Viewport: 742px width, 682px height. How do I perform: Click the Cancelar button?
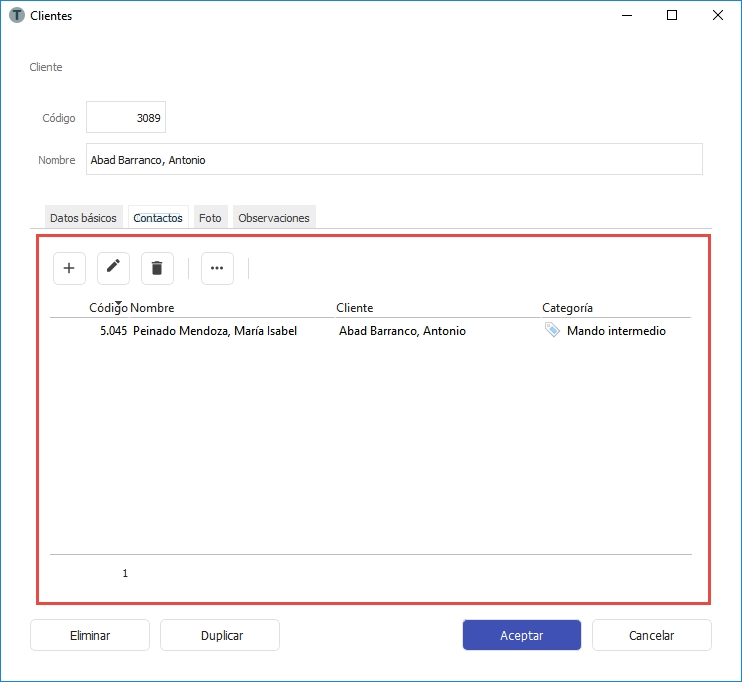[651, 635]
